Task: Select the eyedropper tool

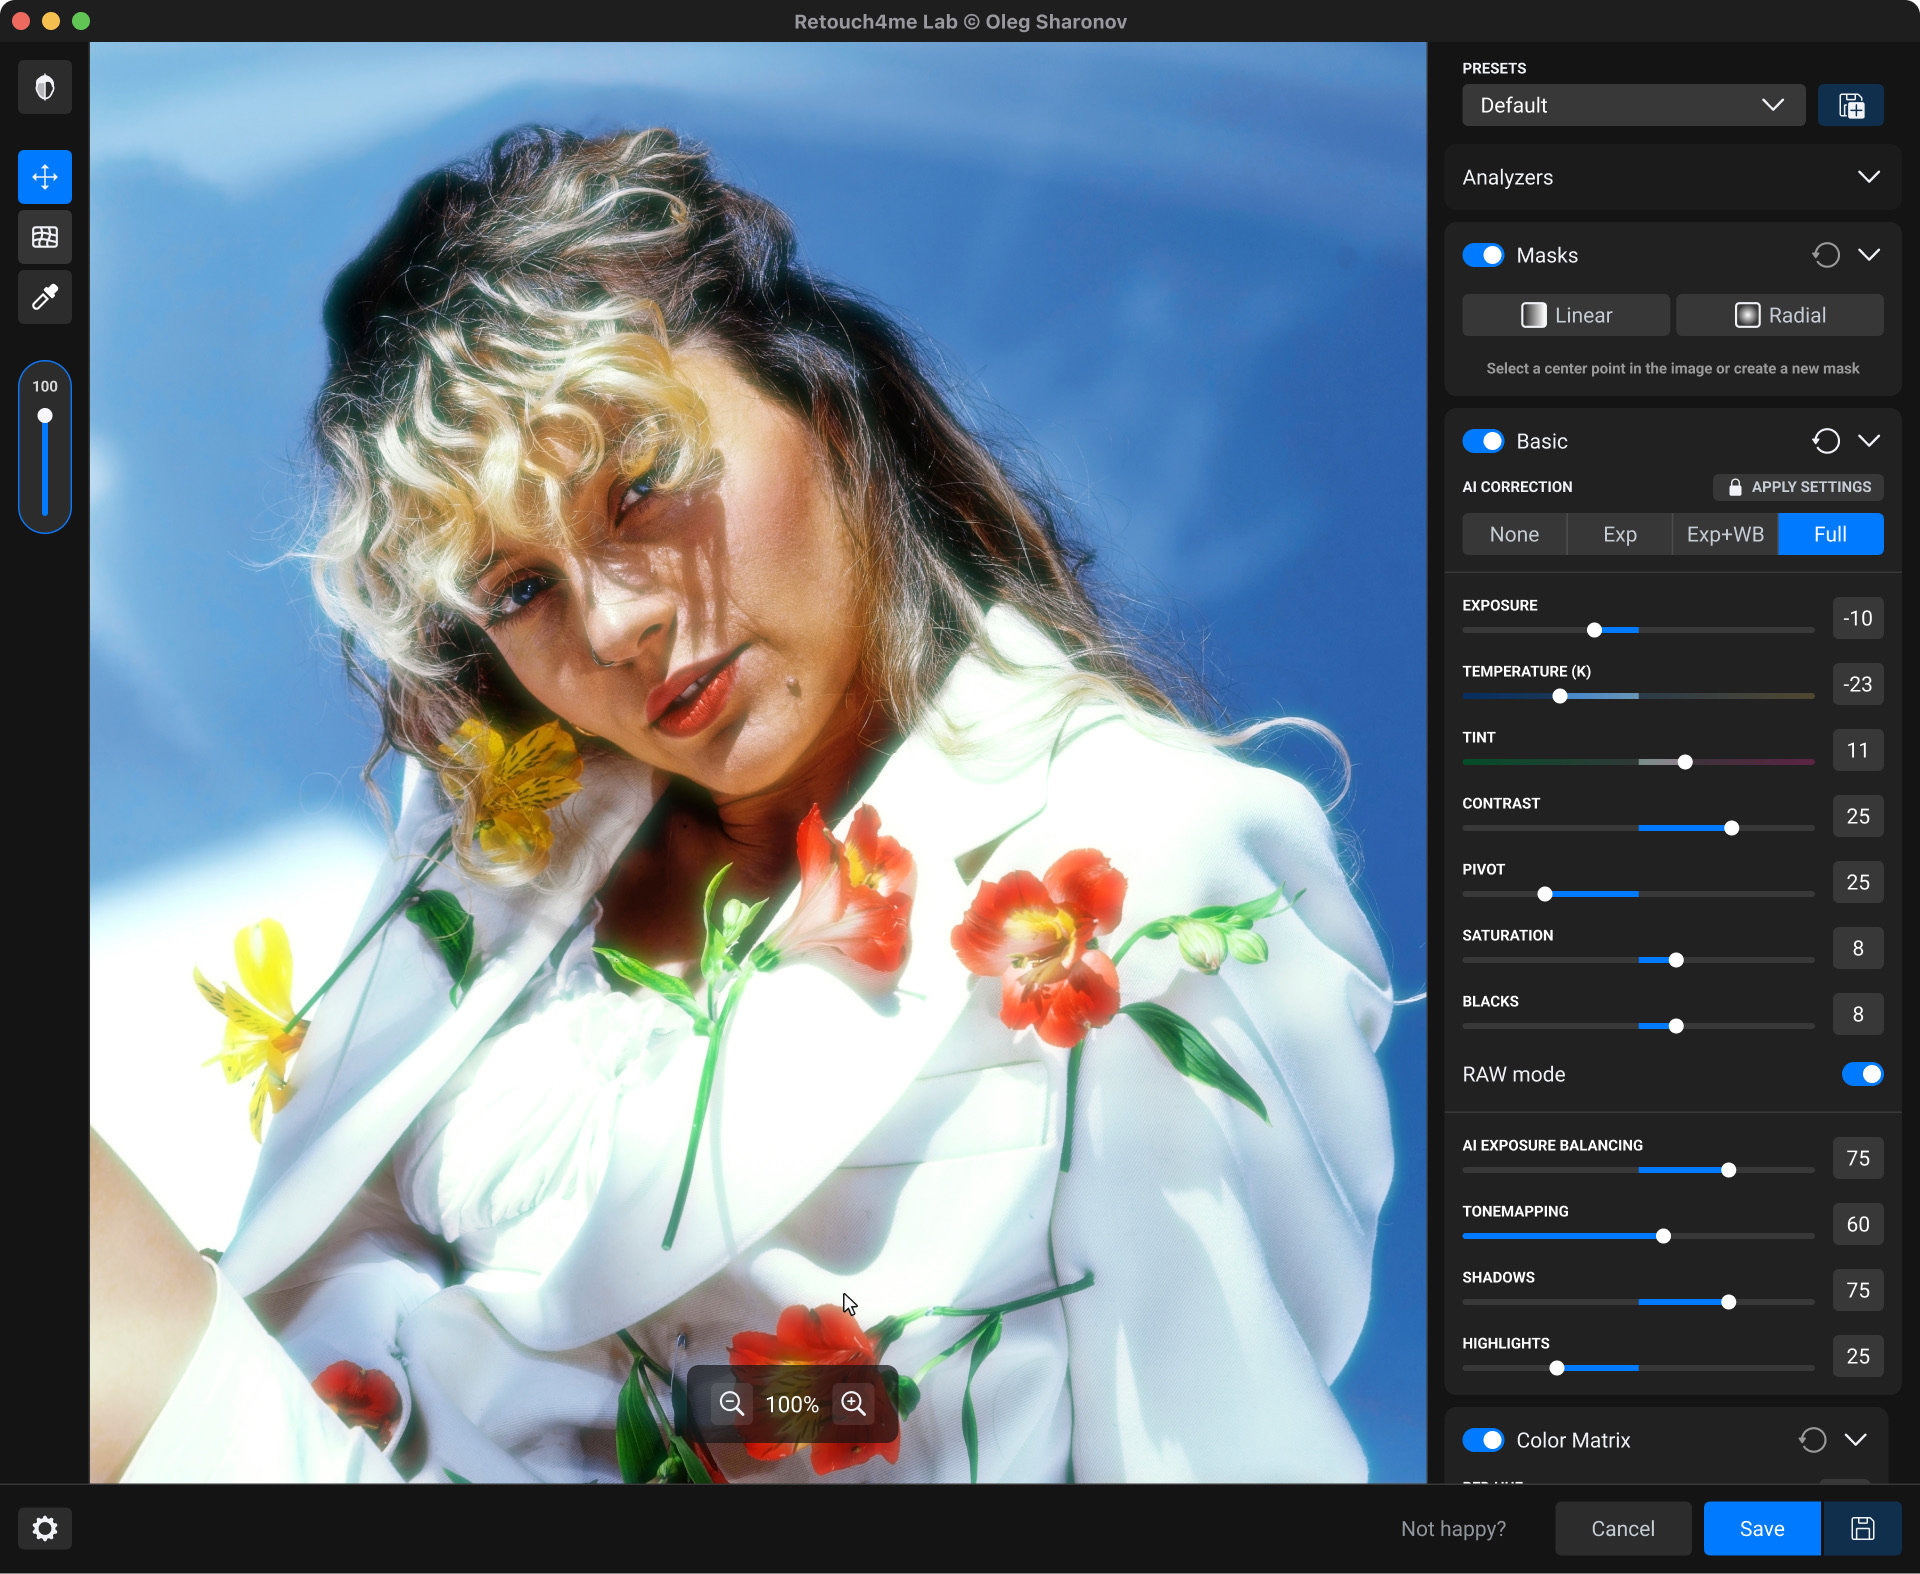Action: click(45, 297)
